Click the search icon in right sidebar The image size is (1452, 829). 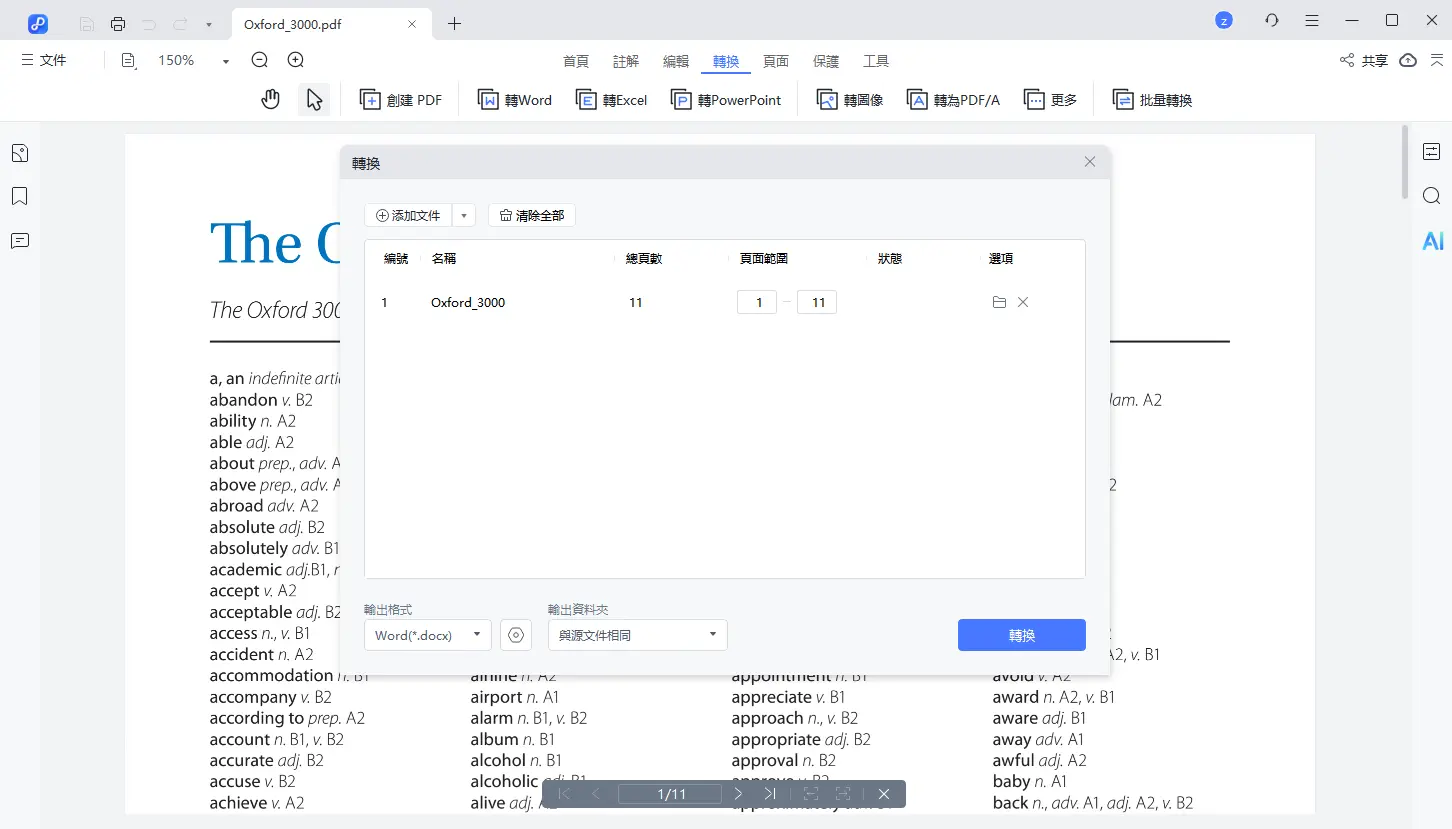point(1432,195)
